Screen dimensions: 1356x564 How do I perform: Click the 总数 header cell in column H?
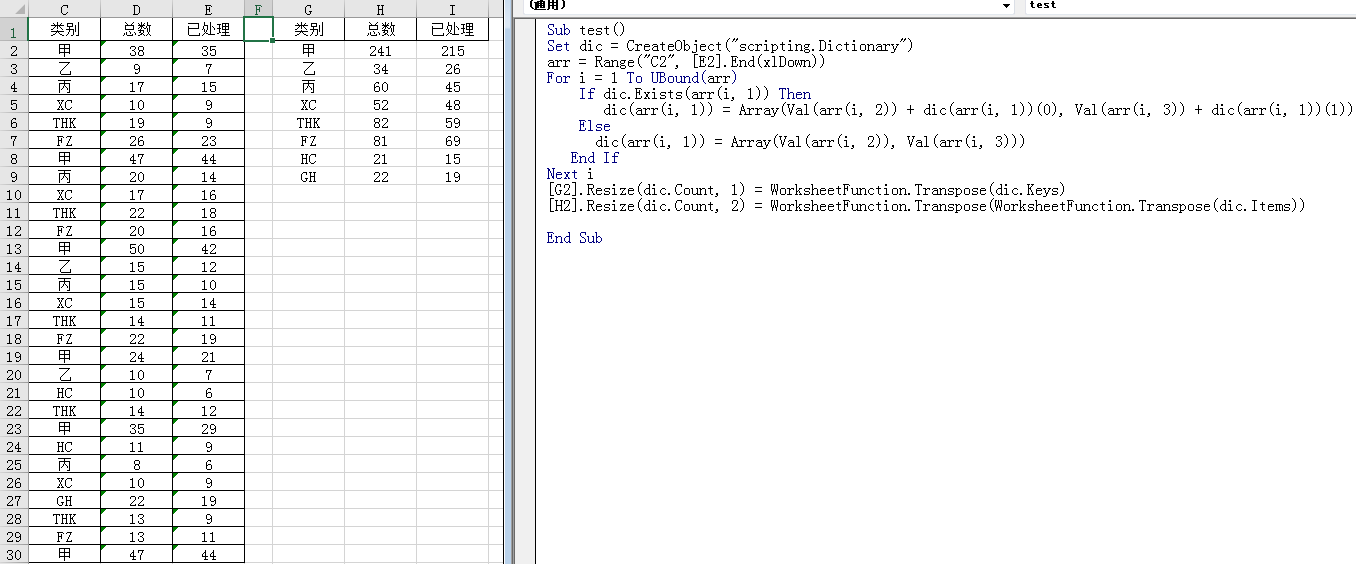381,30
